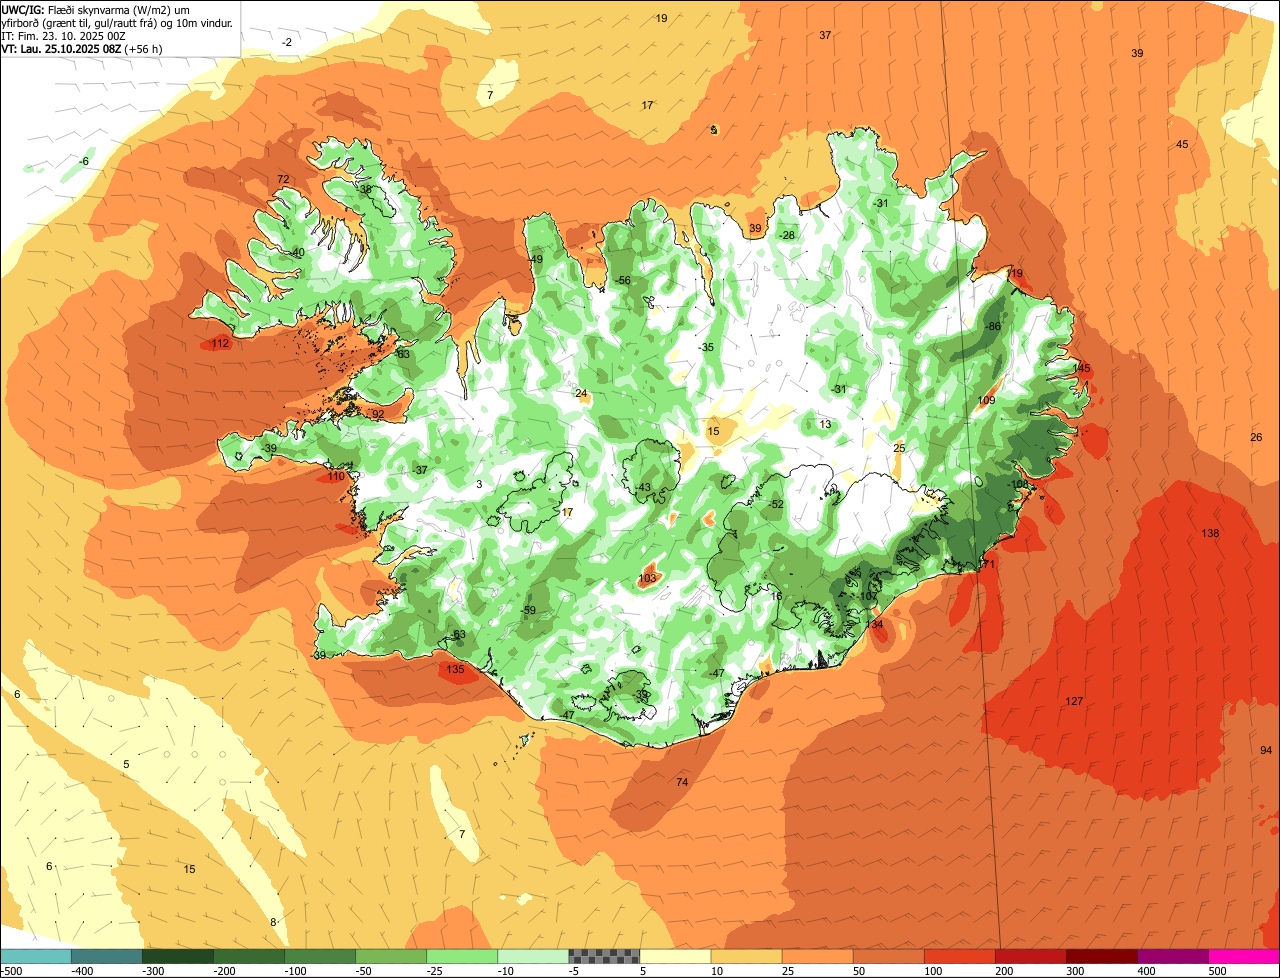
Task: Click the checkered legend swatch between -5 and 5
Action: click(604, 956)
